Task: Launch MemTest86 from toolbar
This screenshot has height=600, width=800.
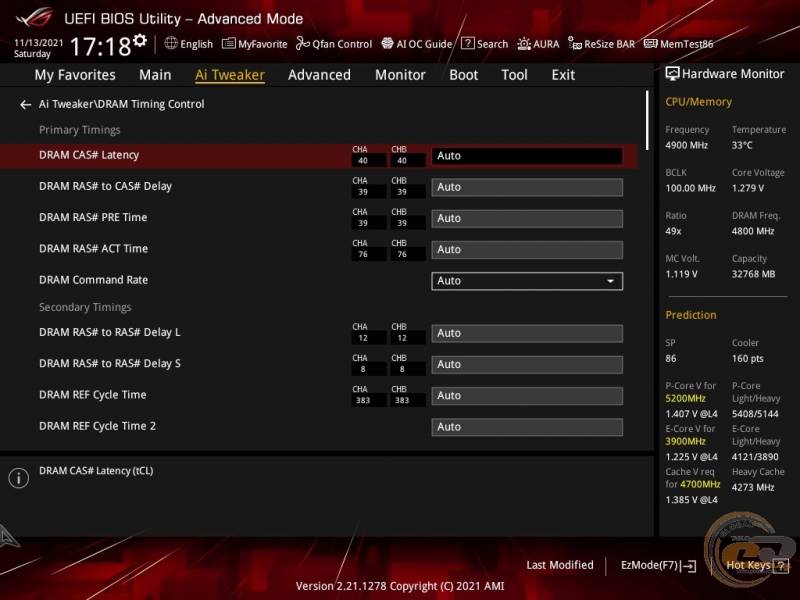Action: point(679,44)
